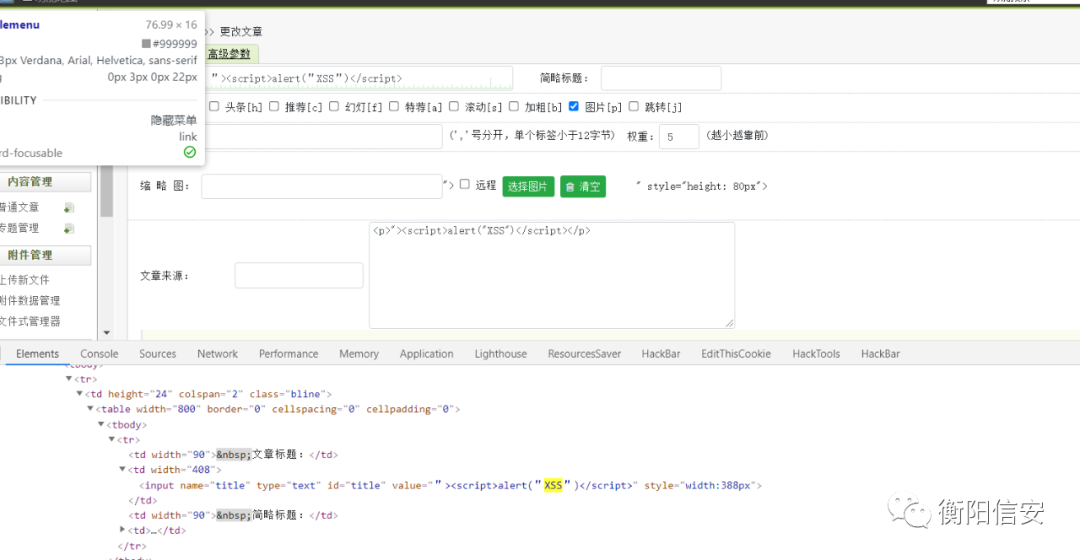Click the 文章来源 input field
Viewport: 1080px width, 560px height.
[x=299, y=276]
